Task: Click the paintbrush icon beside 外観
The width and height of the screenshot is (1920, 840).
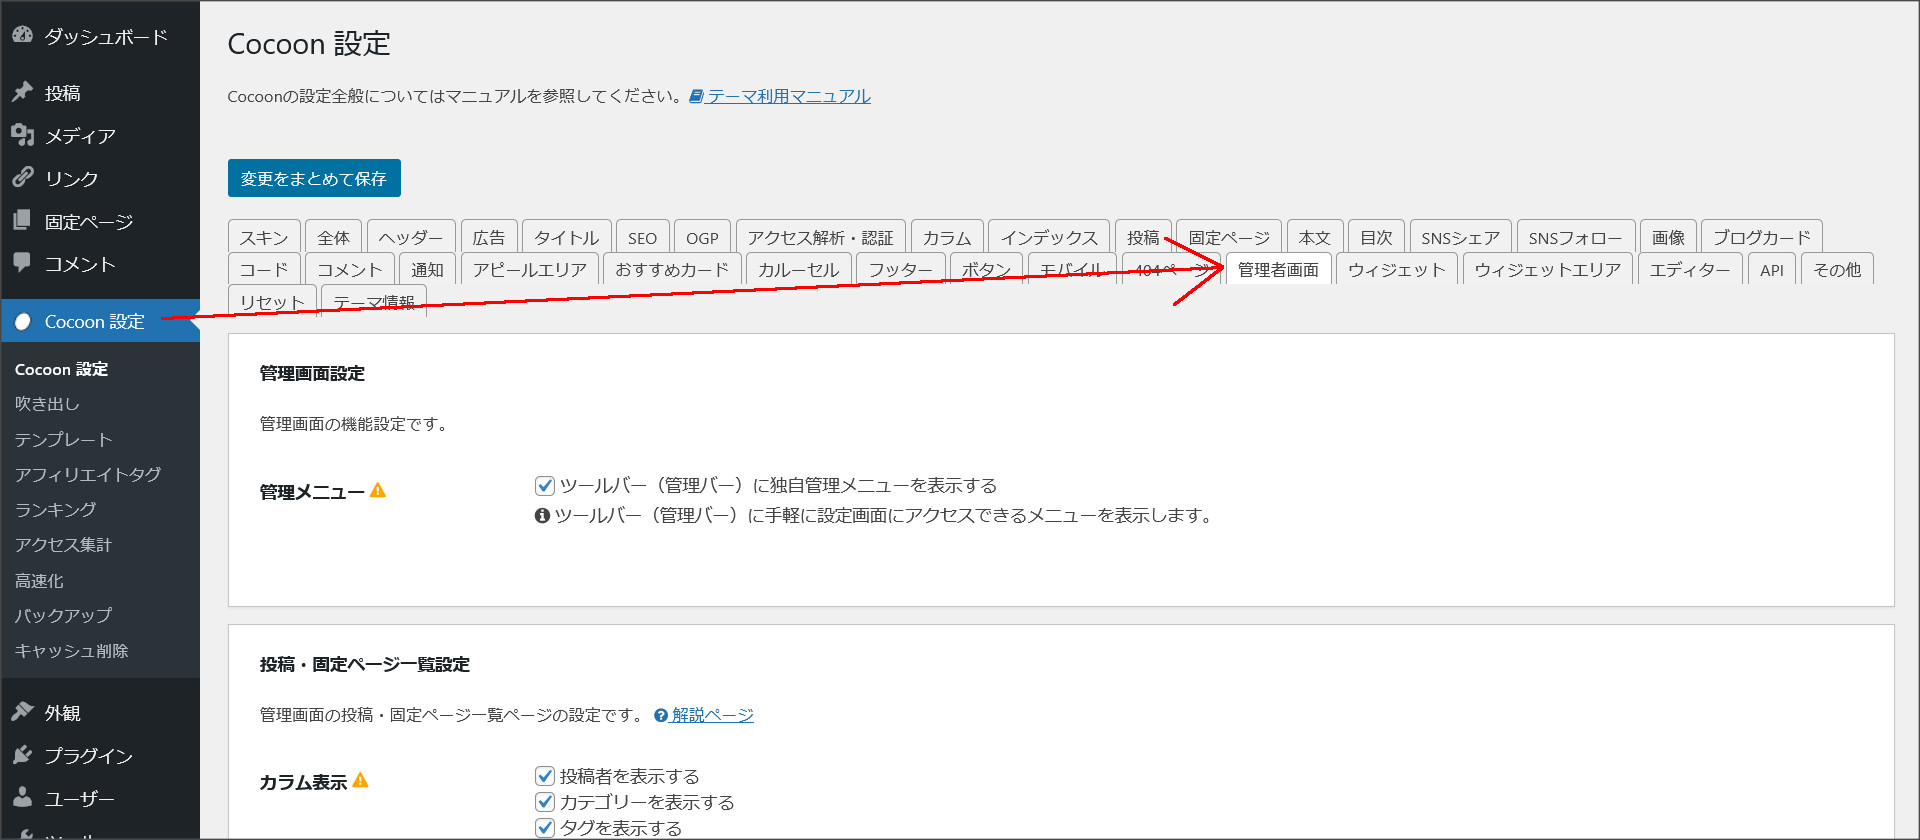Action: pyautogui.click(x=22, y=712)
